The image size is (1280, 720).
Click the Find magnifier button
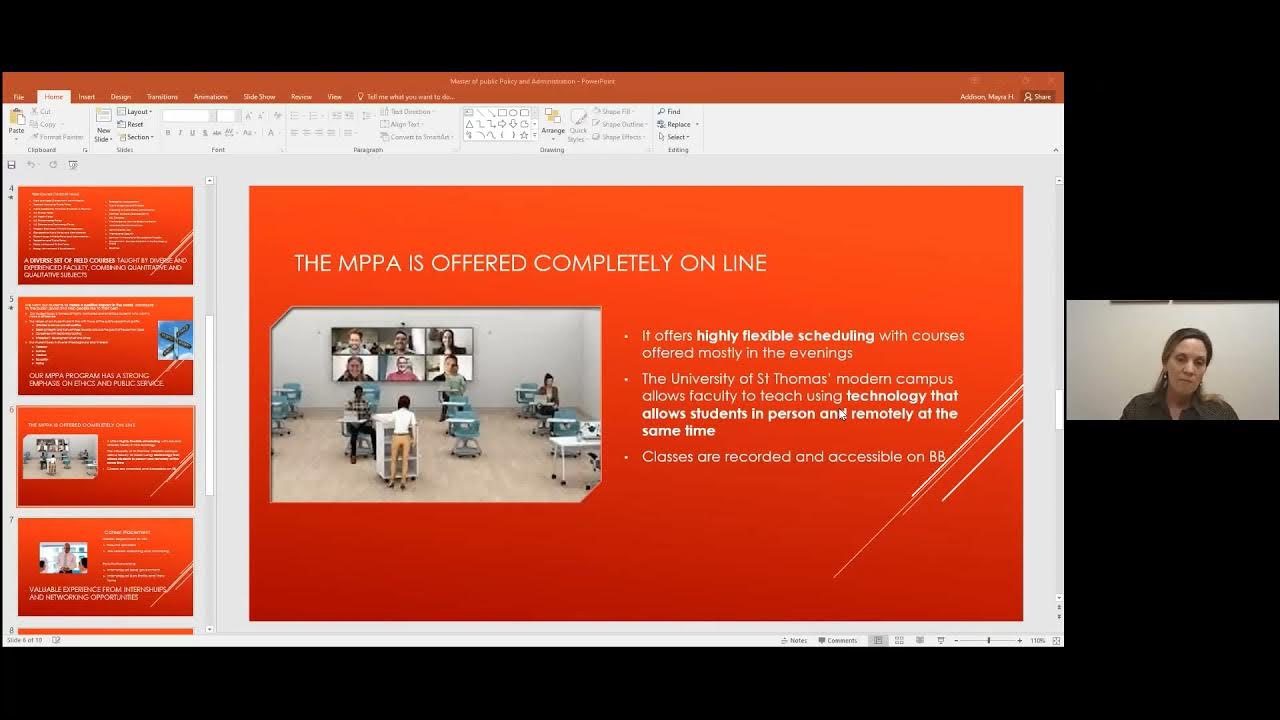coord(669,111)
